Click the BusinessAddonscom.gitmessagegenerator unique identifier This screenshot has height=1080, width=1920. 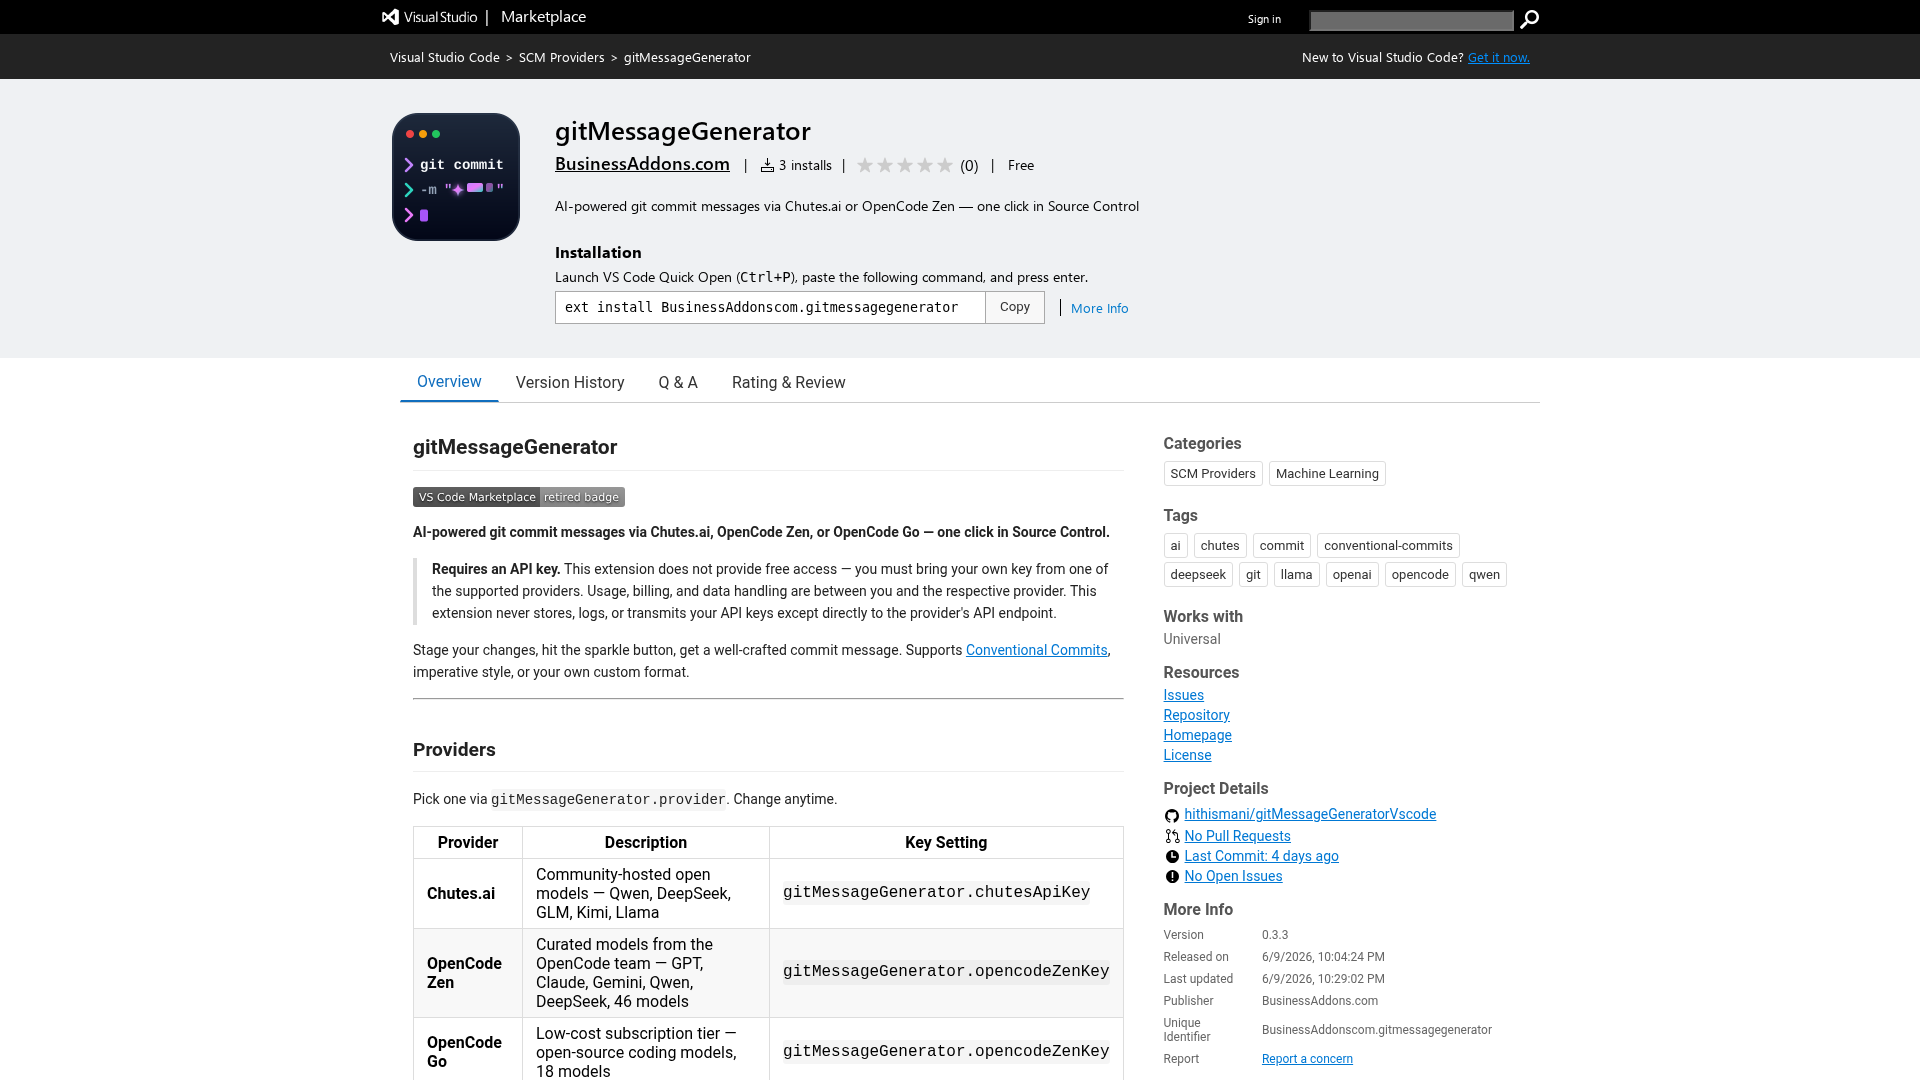(x=1377, y=1030)
